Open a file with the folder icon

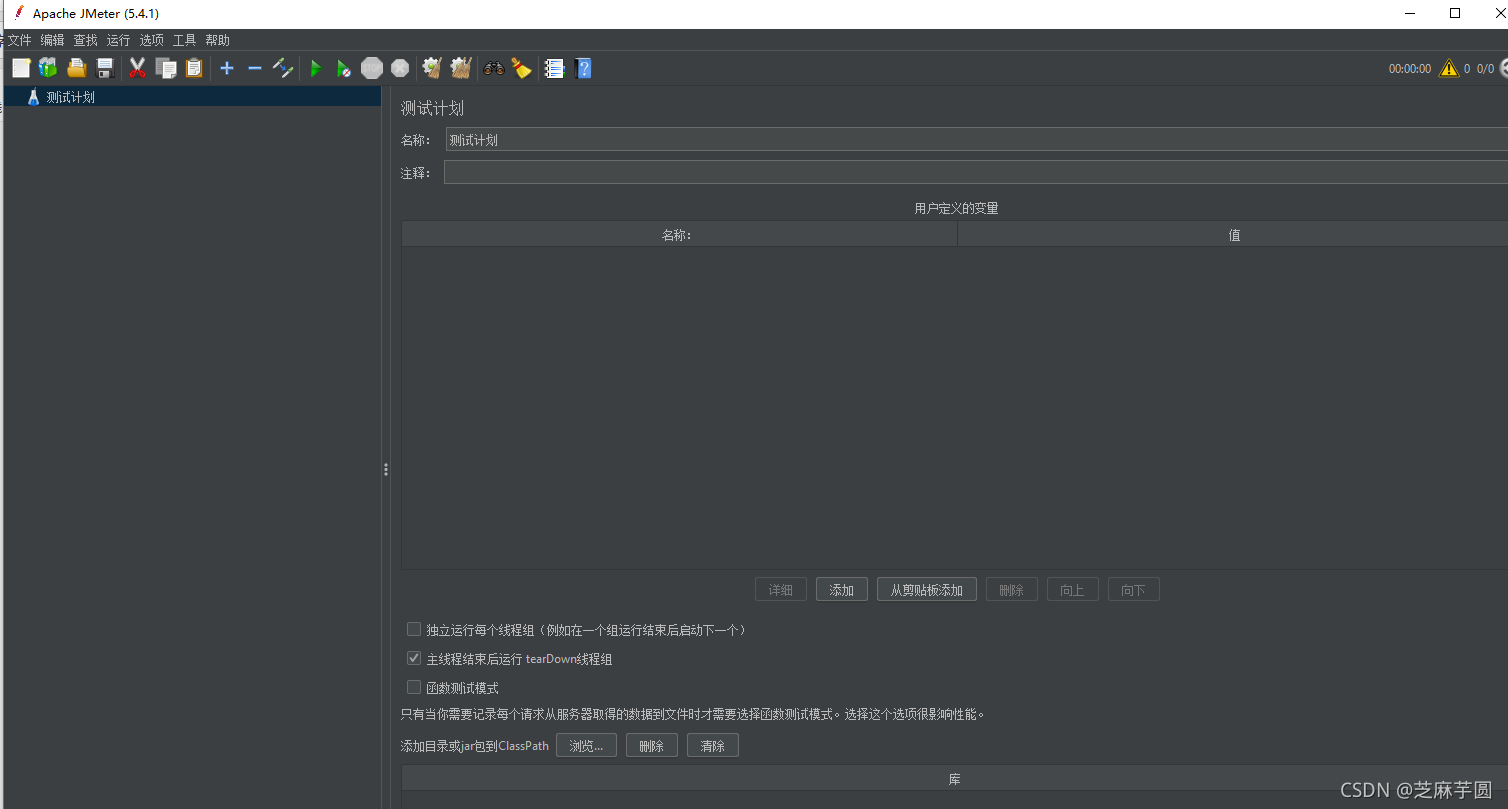click(77, 68)
